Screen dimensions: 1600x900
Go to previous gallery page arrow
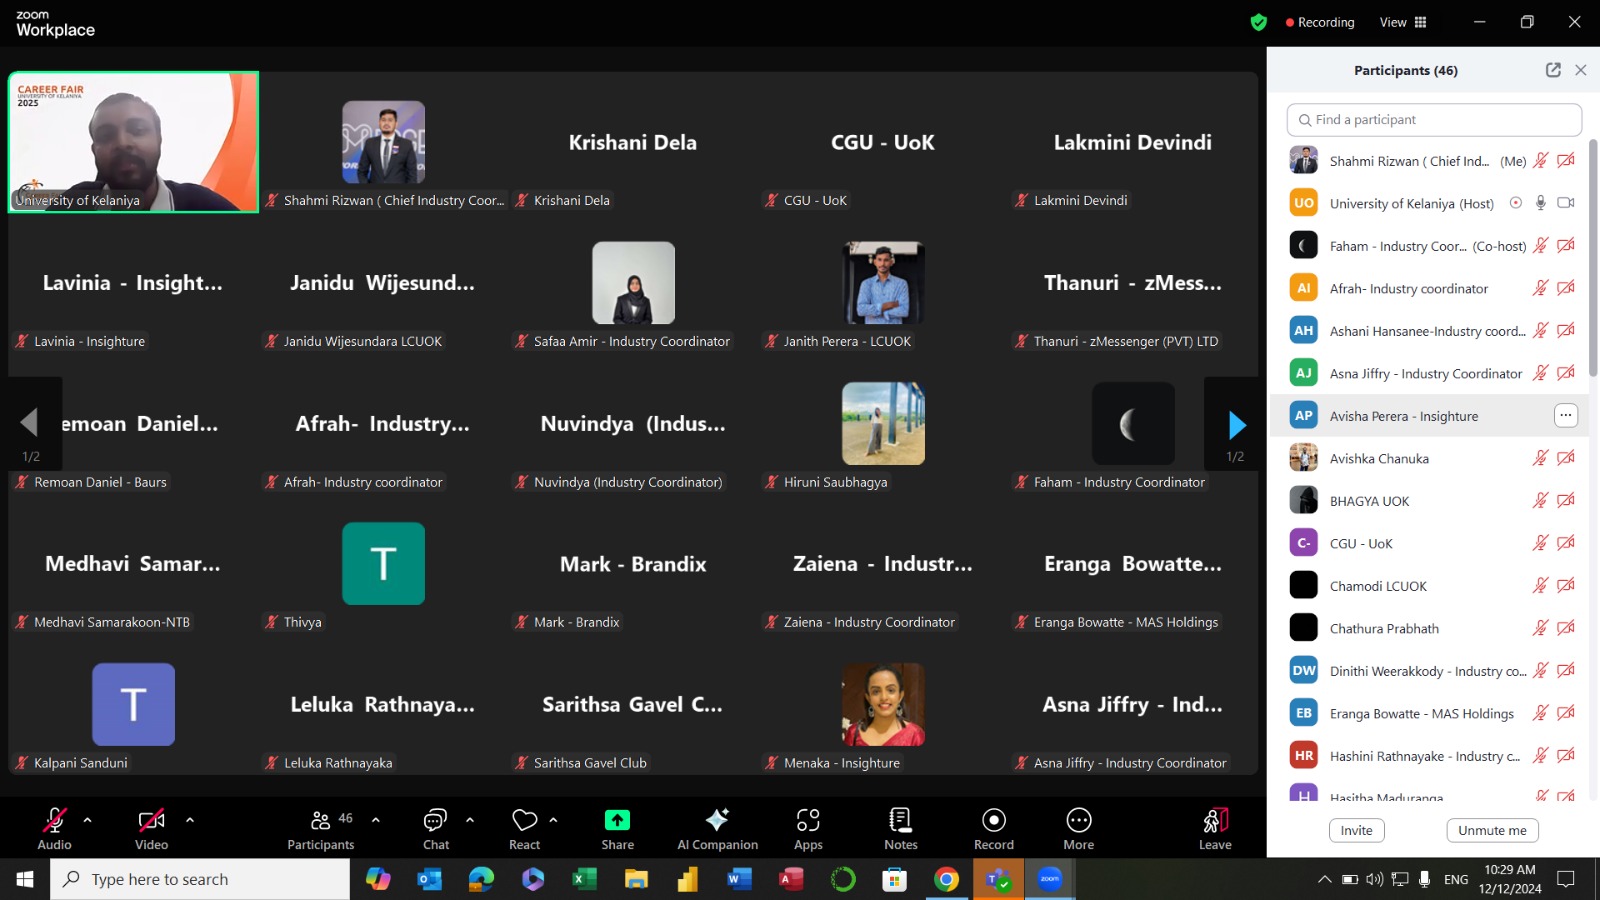point(30,422)
